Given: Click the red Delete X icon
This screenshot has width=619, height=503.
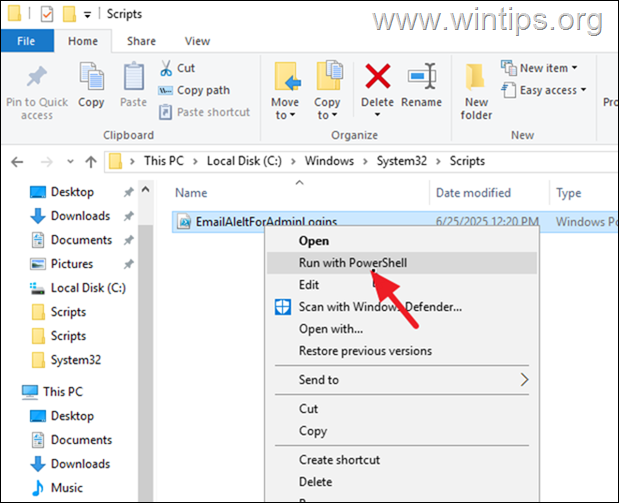Looking at the screenshot, I should click(378, 76).
